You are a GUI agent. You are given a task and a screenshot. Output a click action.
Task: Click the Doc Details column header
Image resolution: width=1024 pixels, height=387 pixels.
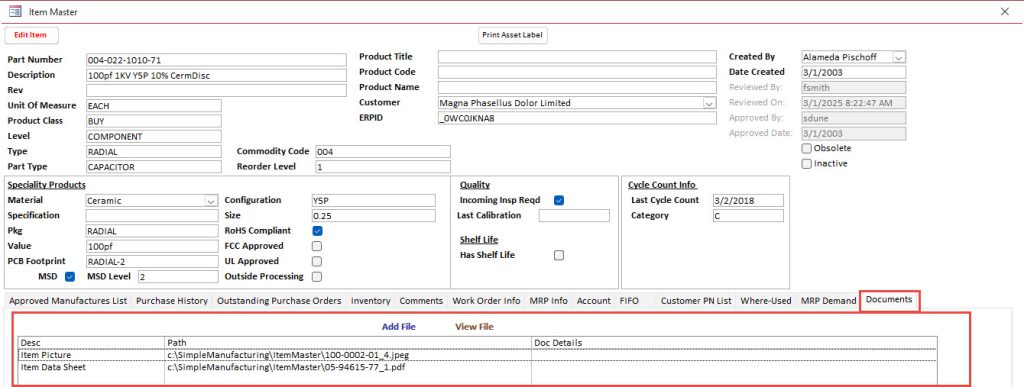click(734, 343)
